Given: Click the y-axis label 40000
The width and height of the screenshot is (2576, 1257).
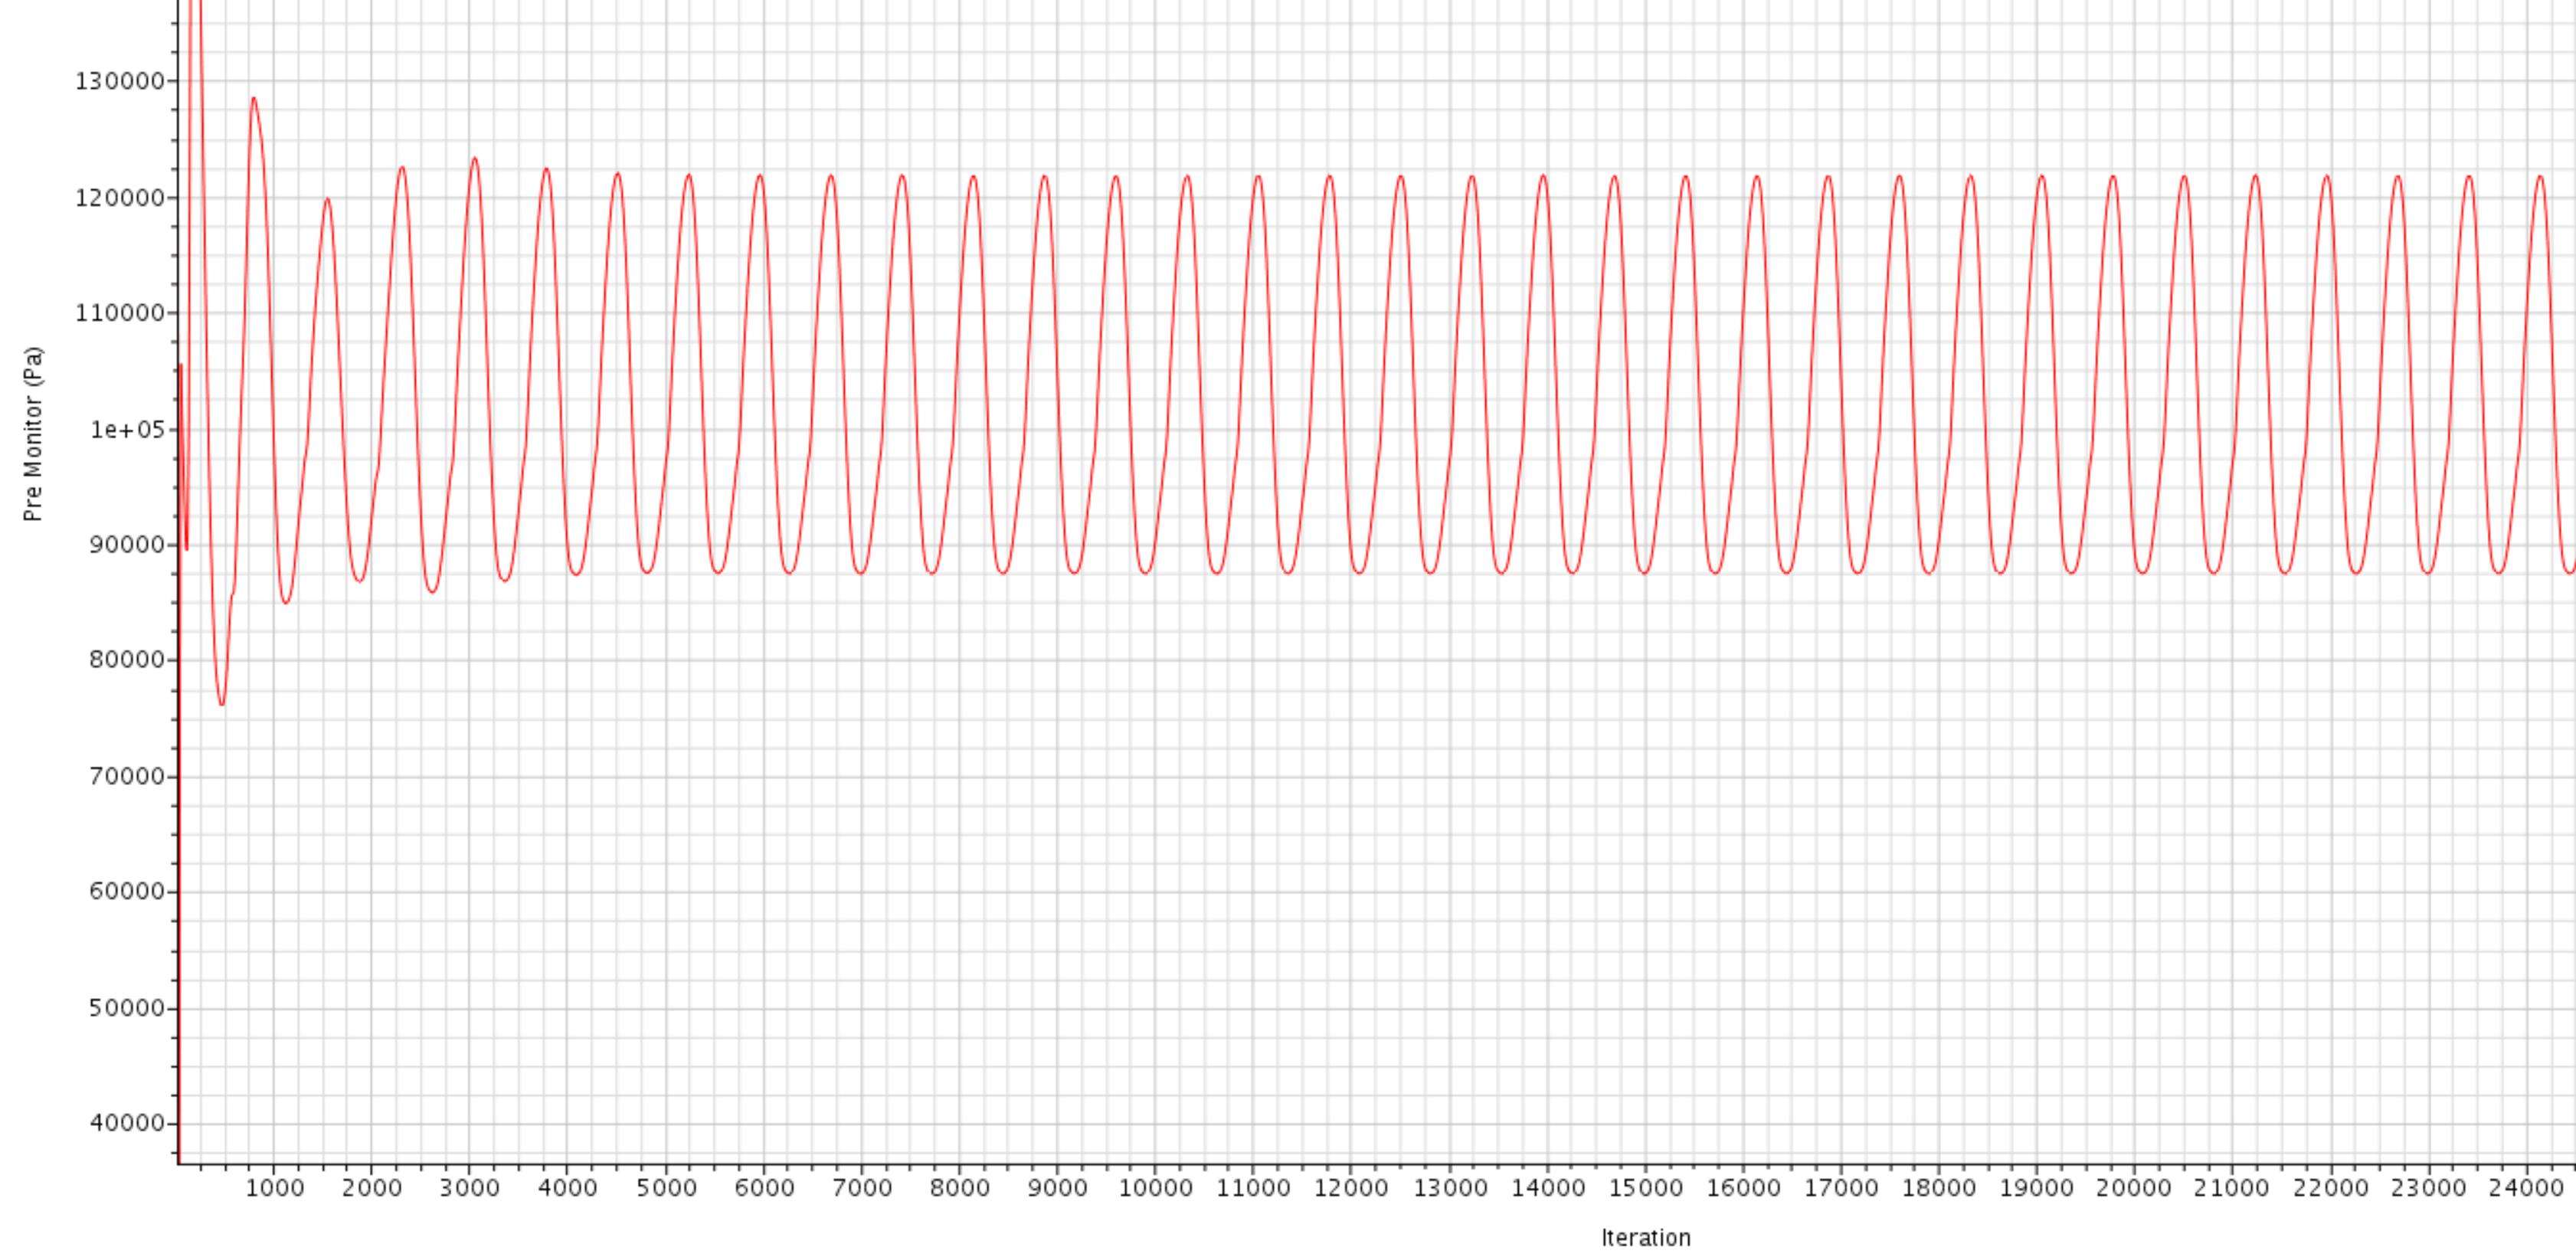Looking at the screenshot, I should coord(127,1123).
